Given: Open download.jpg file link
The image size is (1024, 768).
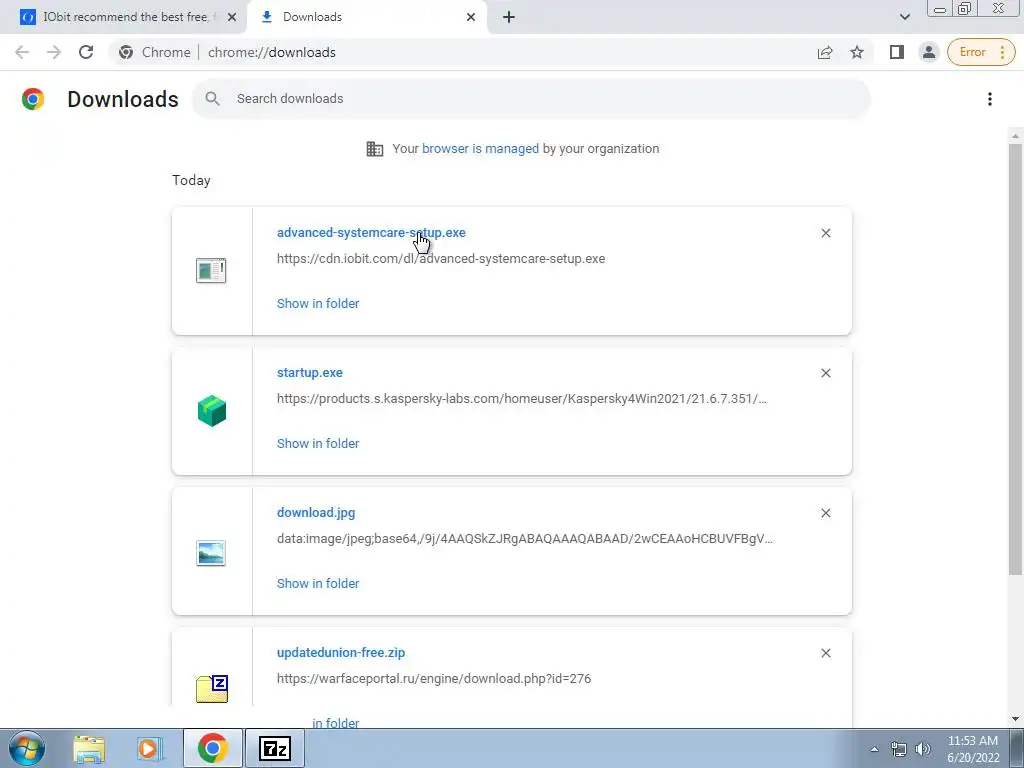Looking at the screenshot, I should click(316, 513).
